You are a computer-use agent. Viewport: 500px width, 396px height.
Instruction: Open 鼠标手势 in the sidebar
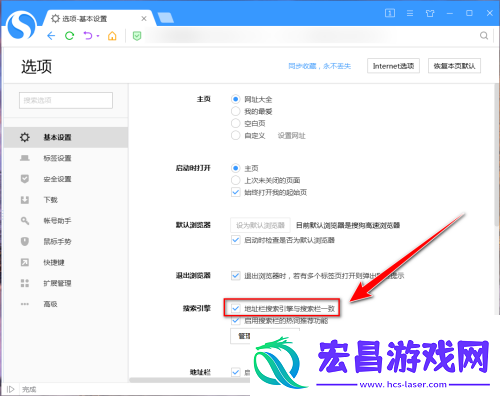tap(66, 241)
